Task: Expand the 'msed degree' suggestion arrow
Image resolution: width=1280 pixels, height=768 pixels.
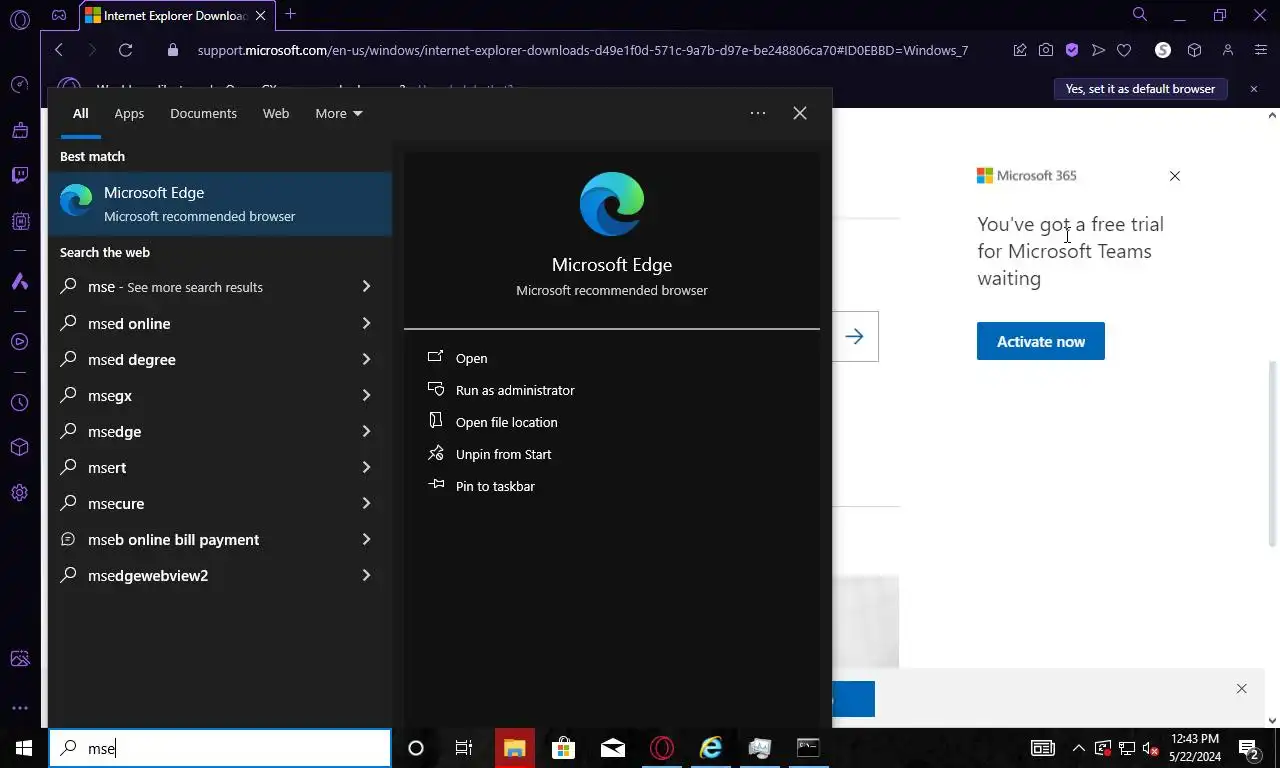Action: point(366,359)
